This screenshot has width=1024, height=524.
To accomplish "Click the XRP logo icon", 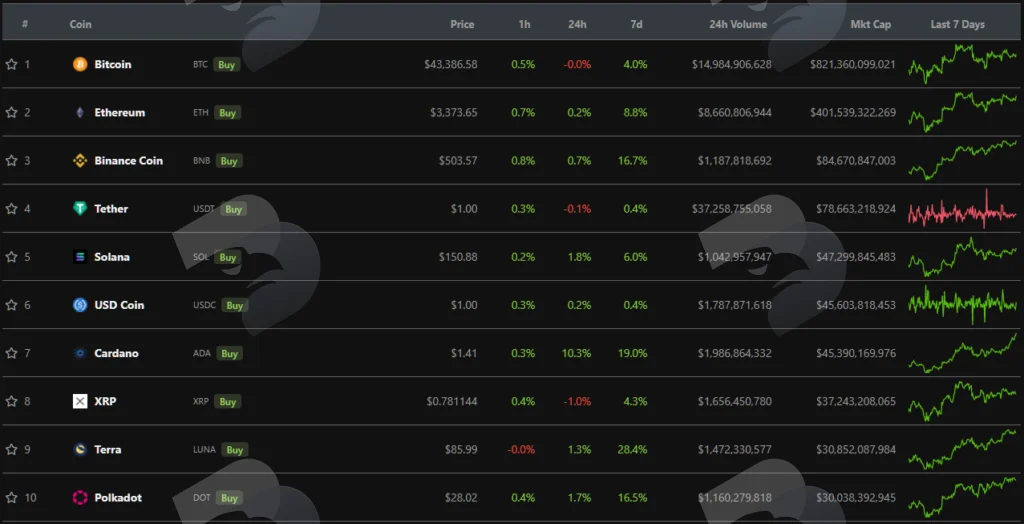I will (80, 401).
